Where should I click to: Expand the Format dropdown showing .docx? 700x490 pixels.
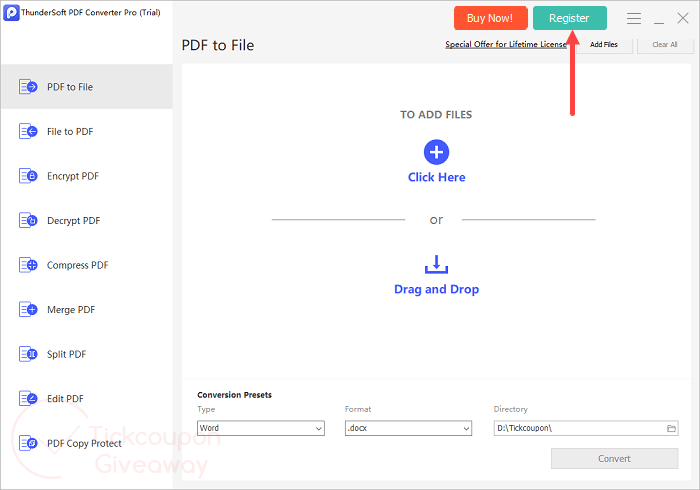point(408,428)
